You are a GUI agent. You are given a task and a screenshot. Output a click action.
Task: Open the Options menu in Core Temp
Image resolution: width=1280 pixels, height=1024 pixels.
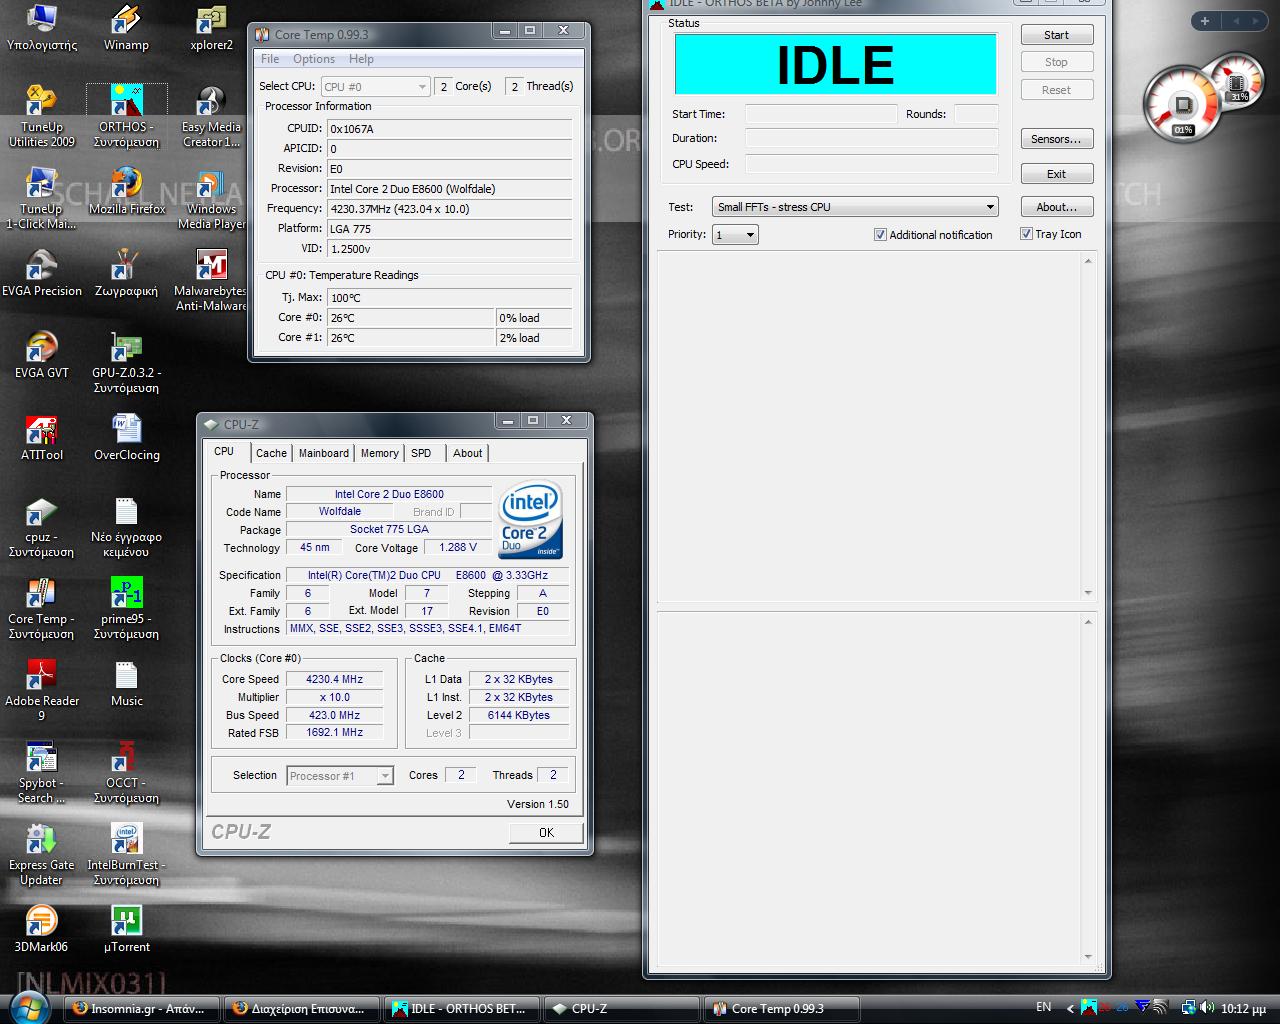coord(314,59)
